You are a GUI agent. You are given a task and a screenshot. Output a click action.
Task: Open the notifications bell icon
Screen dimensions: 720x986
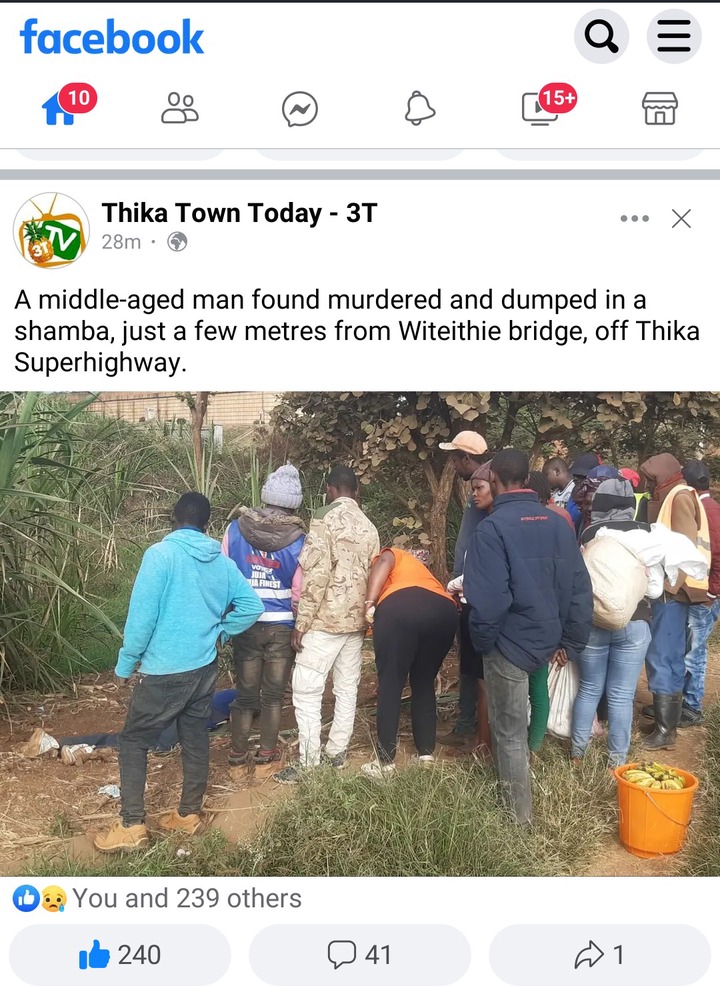pyautogui.click(x=419, y=108)
